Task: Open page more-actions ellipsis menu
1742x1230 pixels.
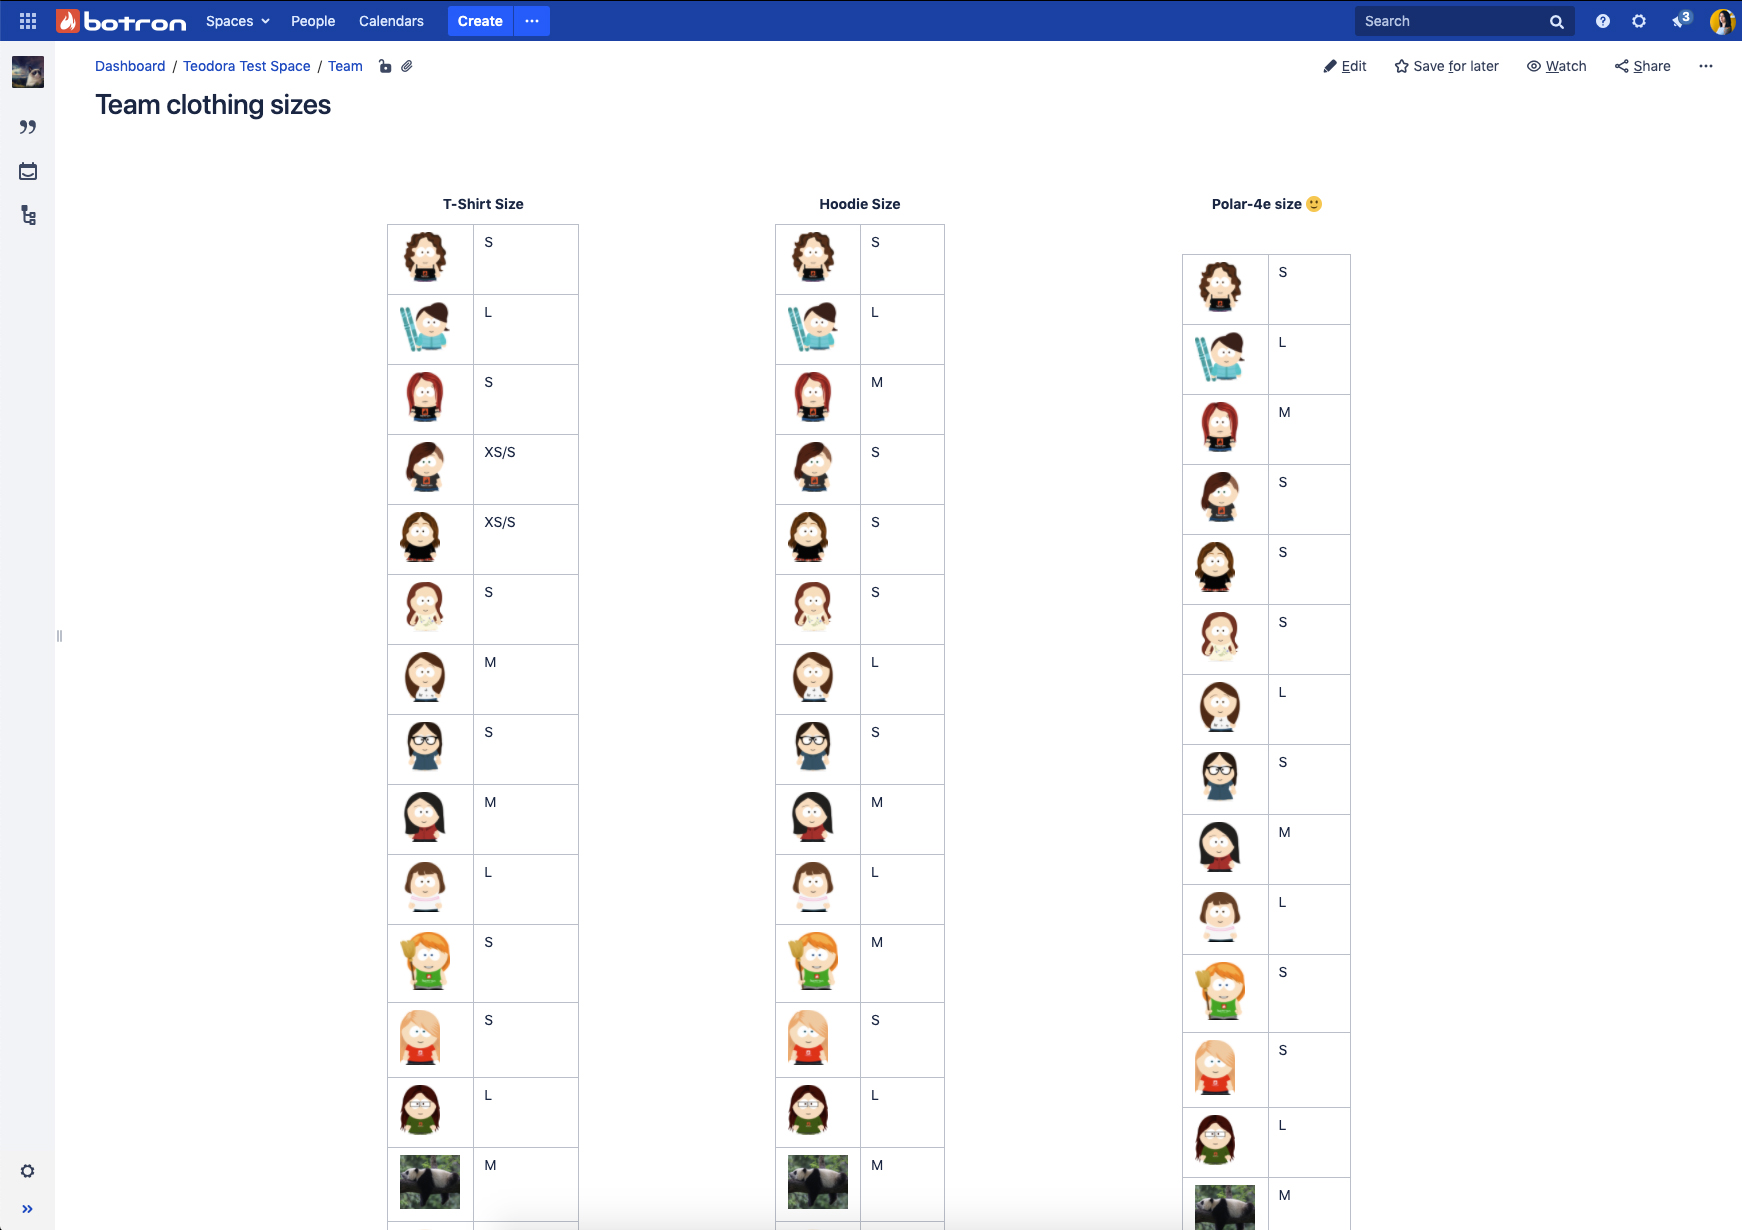Action: [1706, 66]
